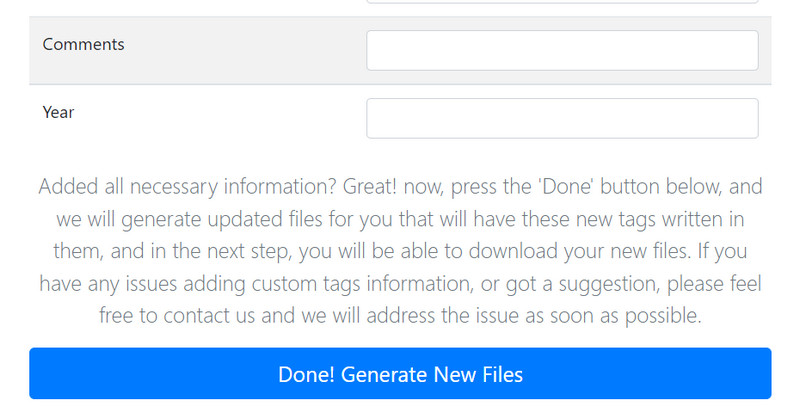This screenshot has width=800, height=407.
Task: Click the Comments text input field
Action: [562, 50]
